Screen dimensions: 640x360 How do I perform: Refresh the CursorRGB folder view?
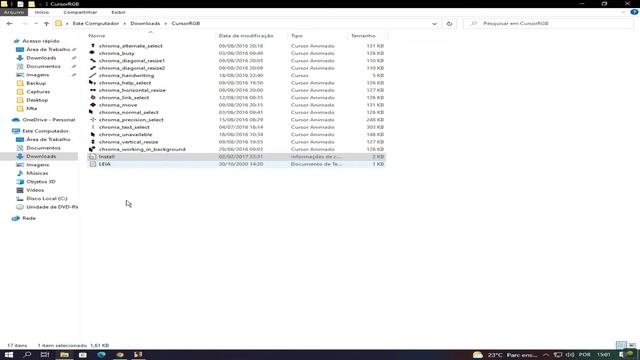click(449, 24)
